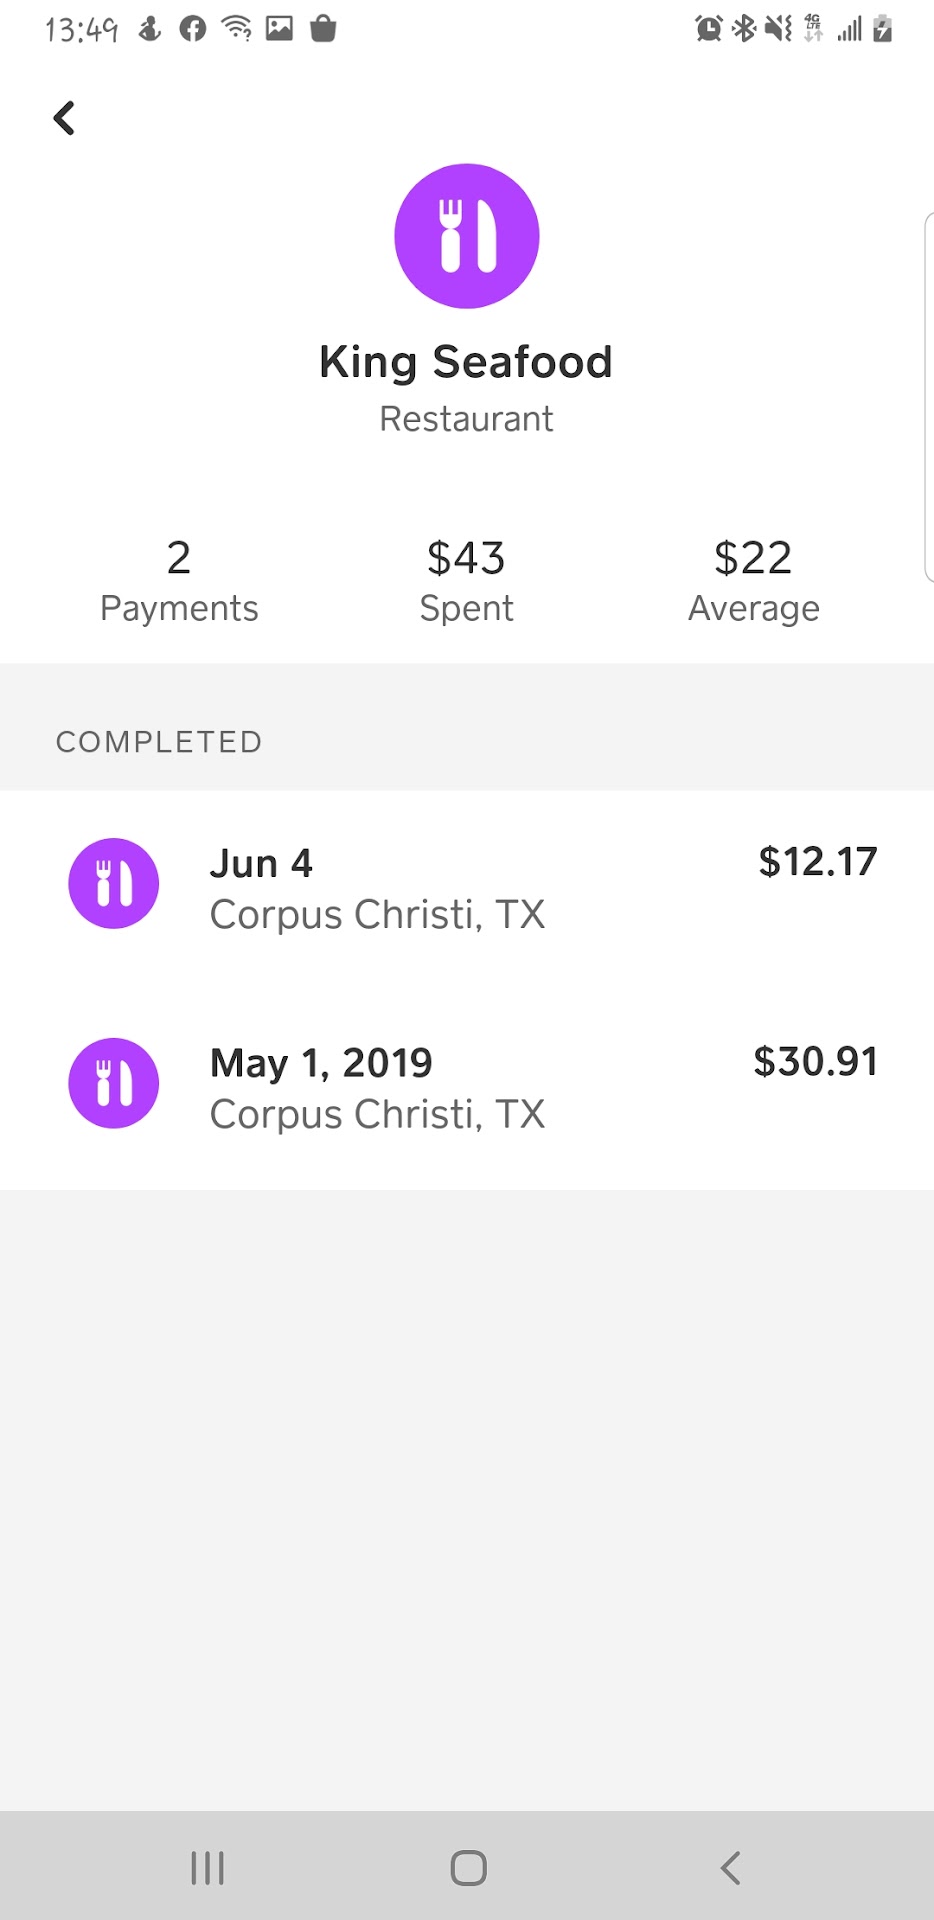This screenshot has width=934, height=1920.
Task: Tap the $30.91 payment amount
Action: (x=815, y=1062)
